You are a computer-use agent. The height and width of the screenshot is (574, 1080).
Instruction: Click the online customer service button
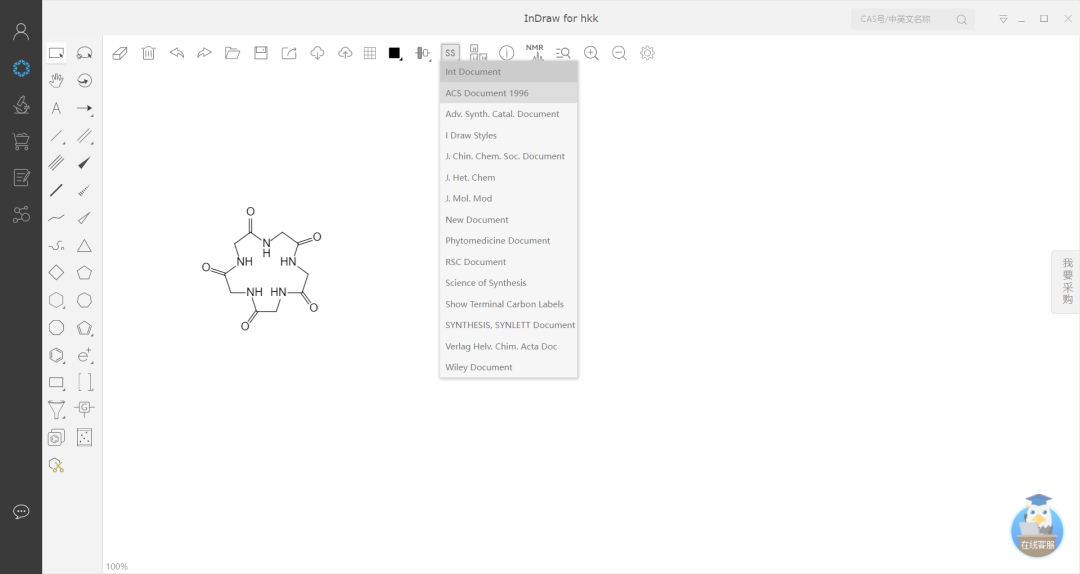(x=1037, y=525)
